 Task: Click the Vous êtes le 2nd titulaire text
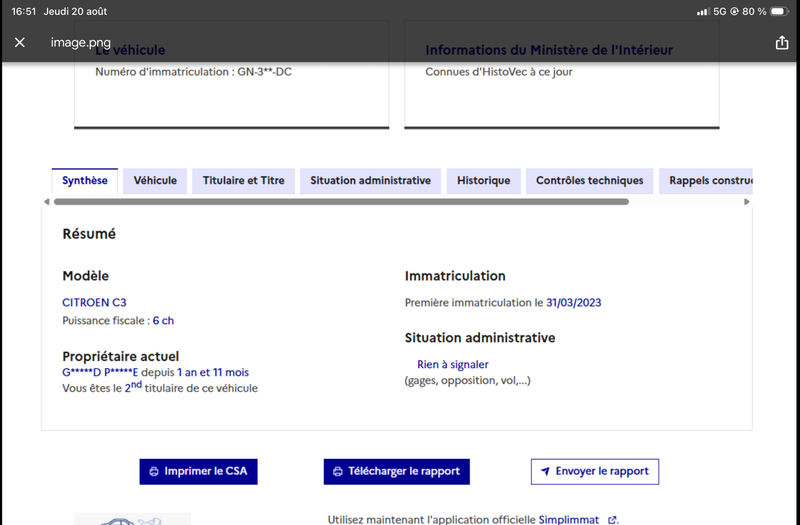160,388
